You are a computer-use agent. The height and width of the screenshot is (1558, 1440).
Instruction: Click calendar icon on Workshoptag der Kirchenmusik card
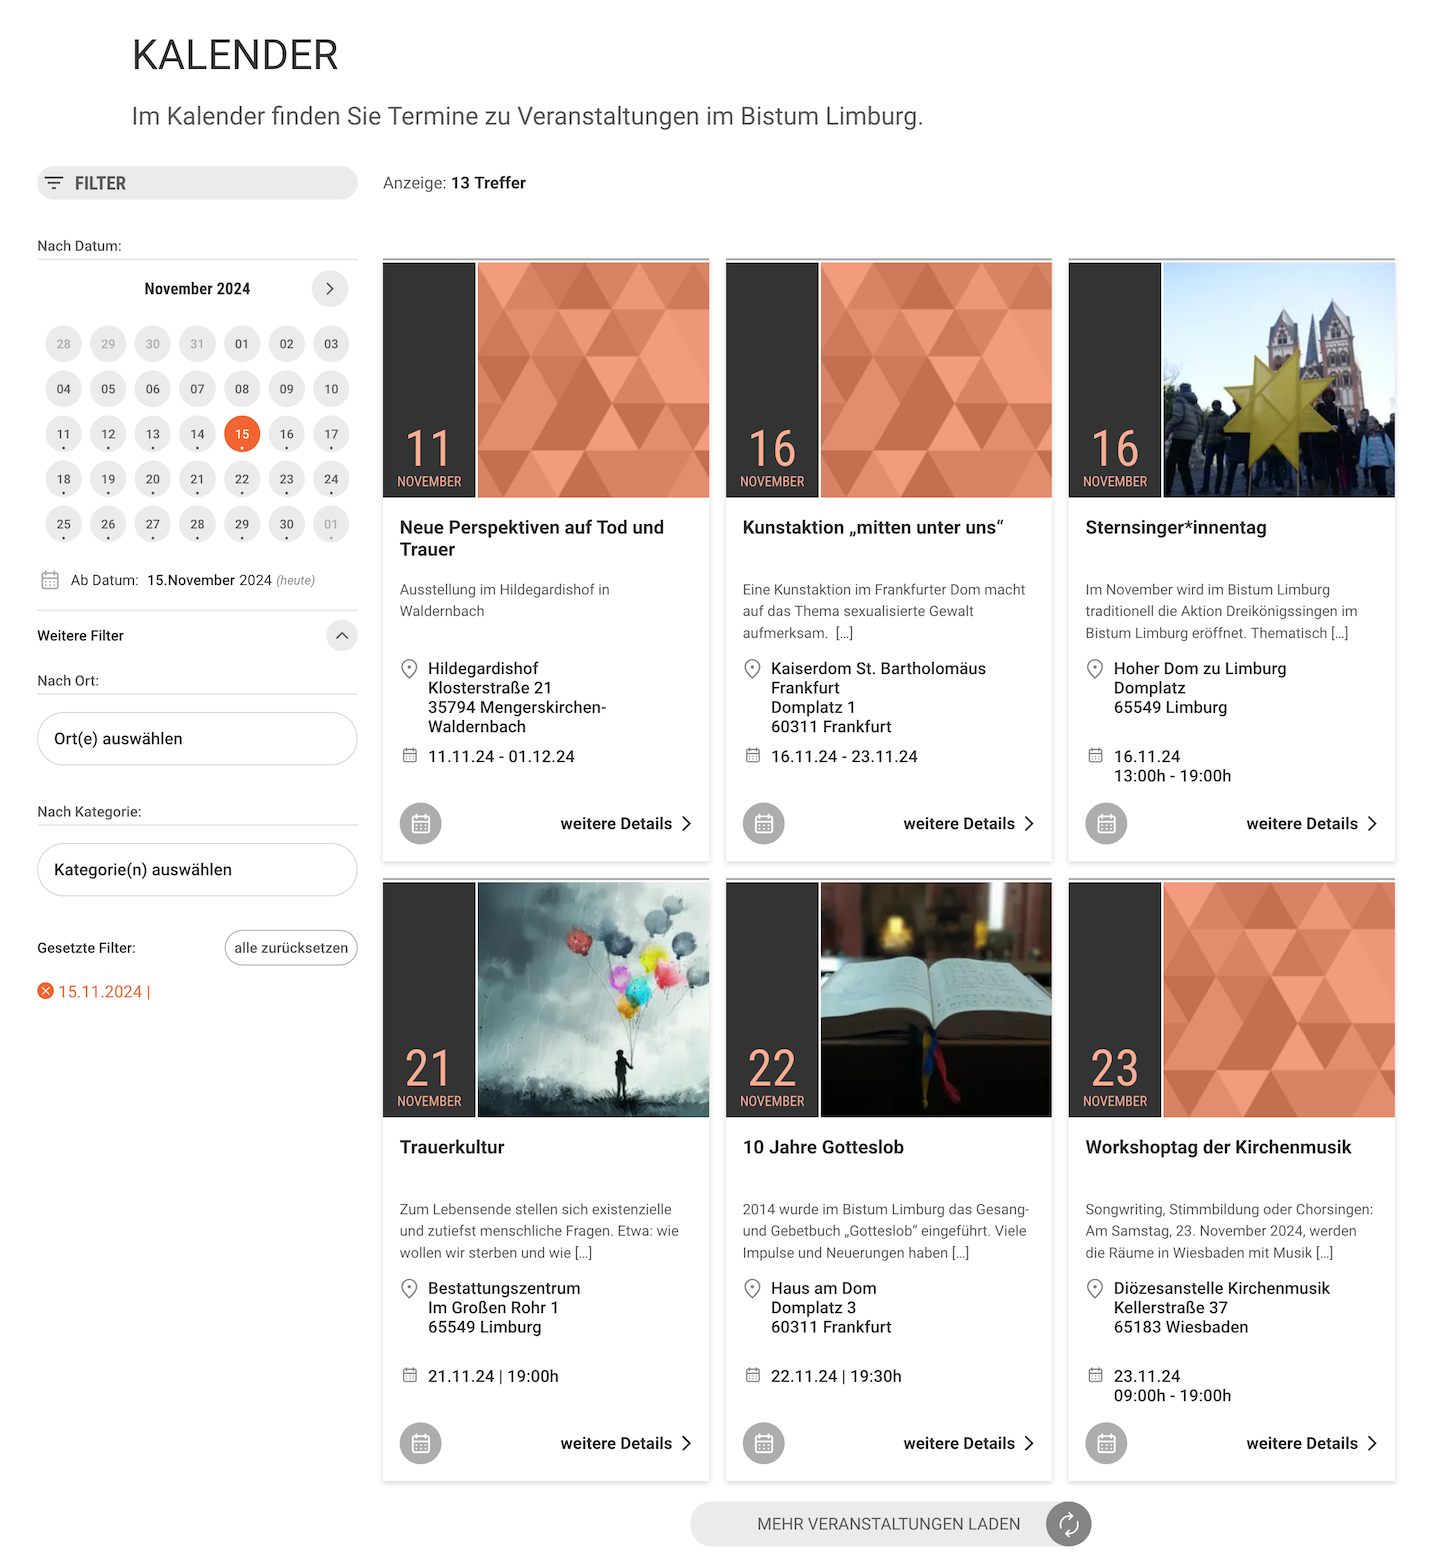(x=1106, y=1443)
